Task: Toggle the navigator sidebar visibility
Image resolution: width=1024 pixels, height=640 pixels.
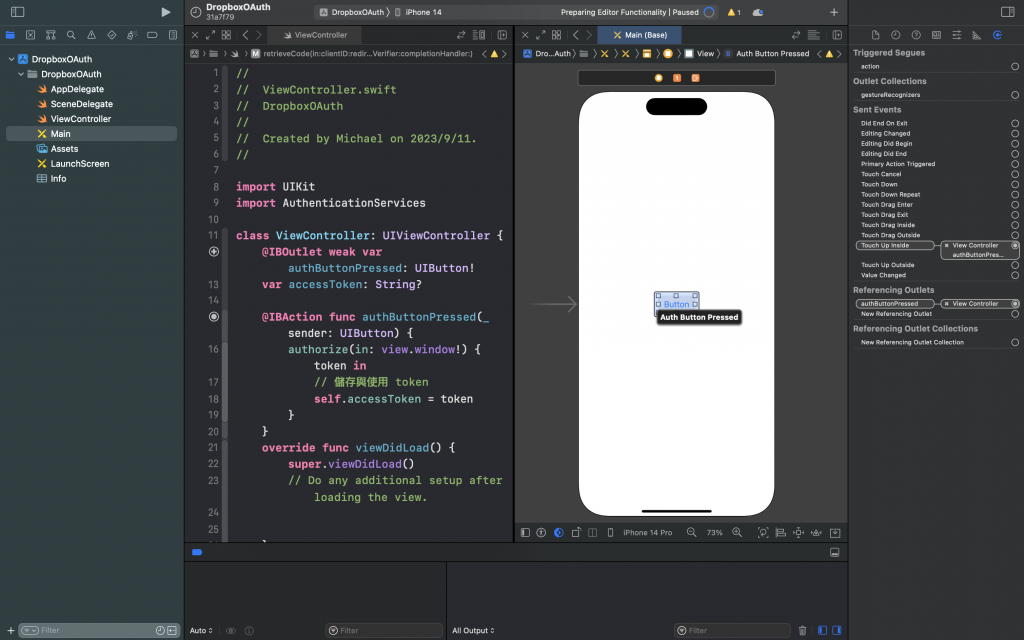Action: (x=18, y=12)
